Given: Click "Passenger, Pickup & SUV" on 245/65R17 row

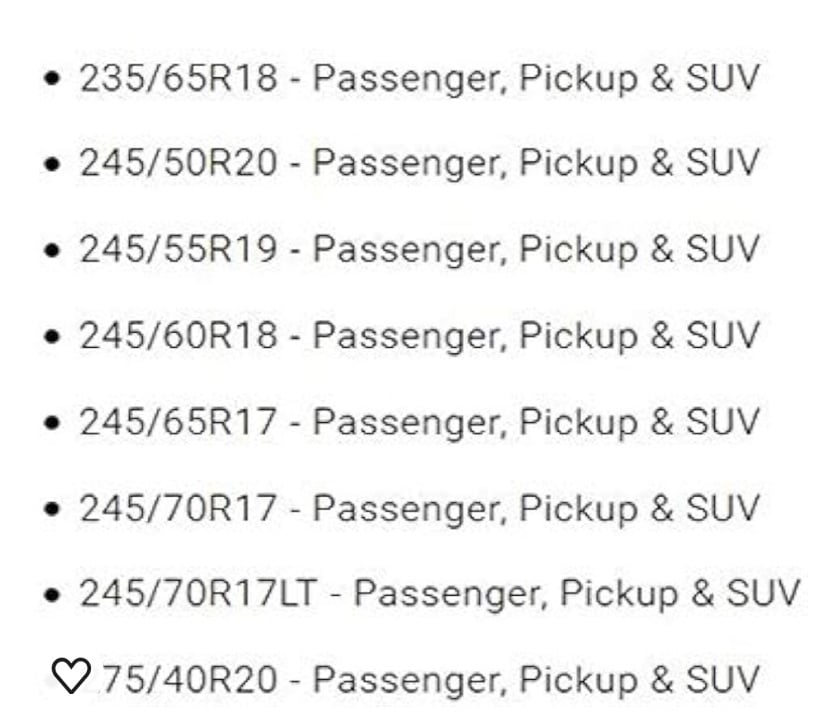Looking at the screenshot, I should tap(537, 423).
